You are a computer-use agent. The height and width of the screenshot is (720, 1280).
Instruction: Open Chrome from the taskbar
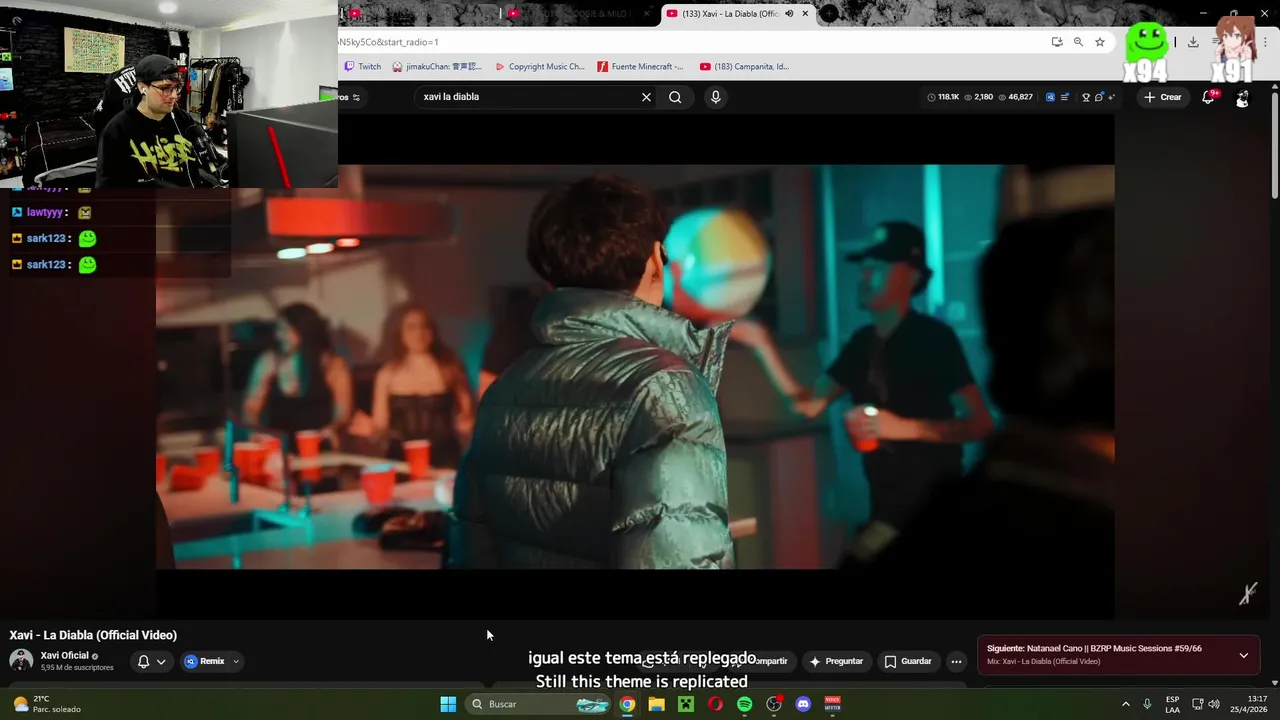627,704
